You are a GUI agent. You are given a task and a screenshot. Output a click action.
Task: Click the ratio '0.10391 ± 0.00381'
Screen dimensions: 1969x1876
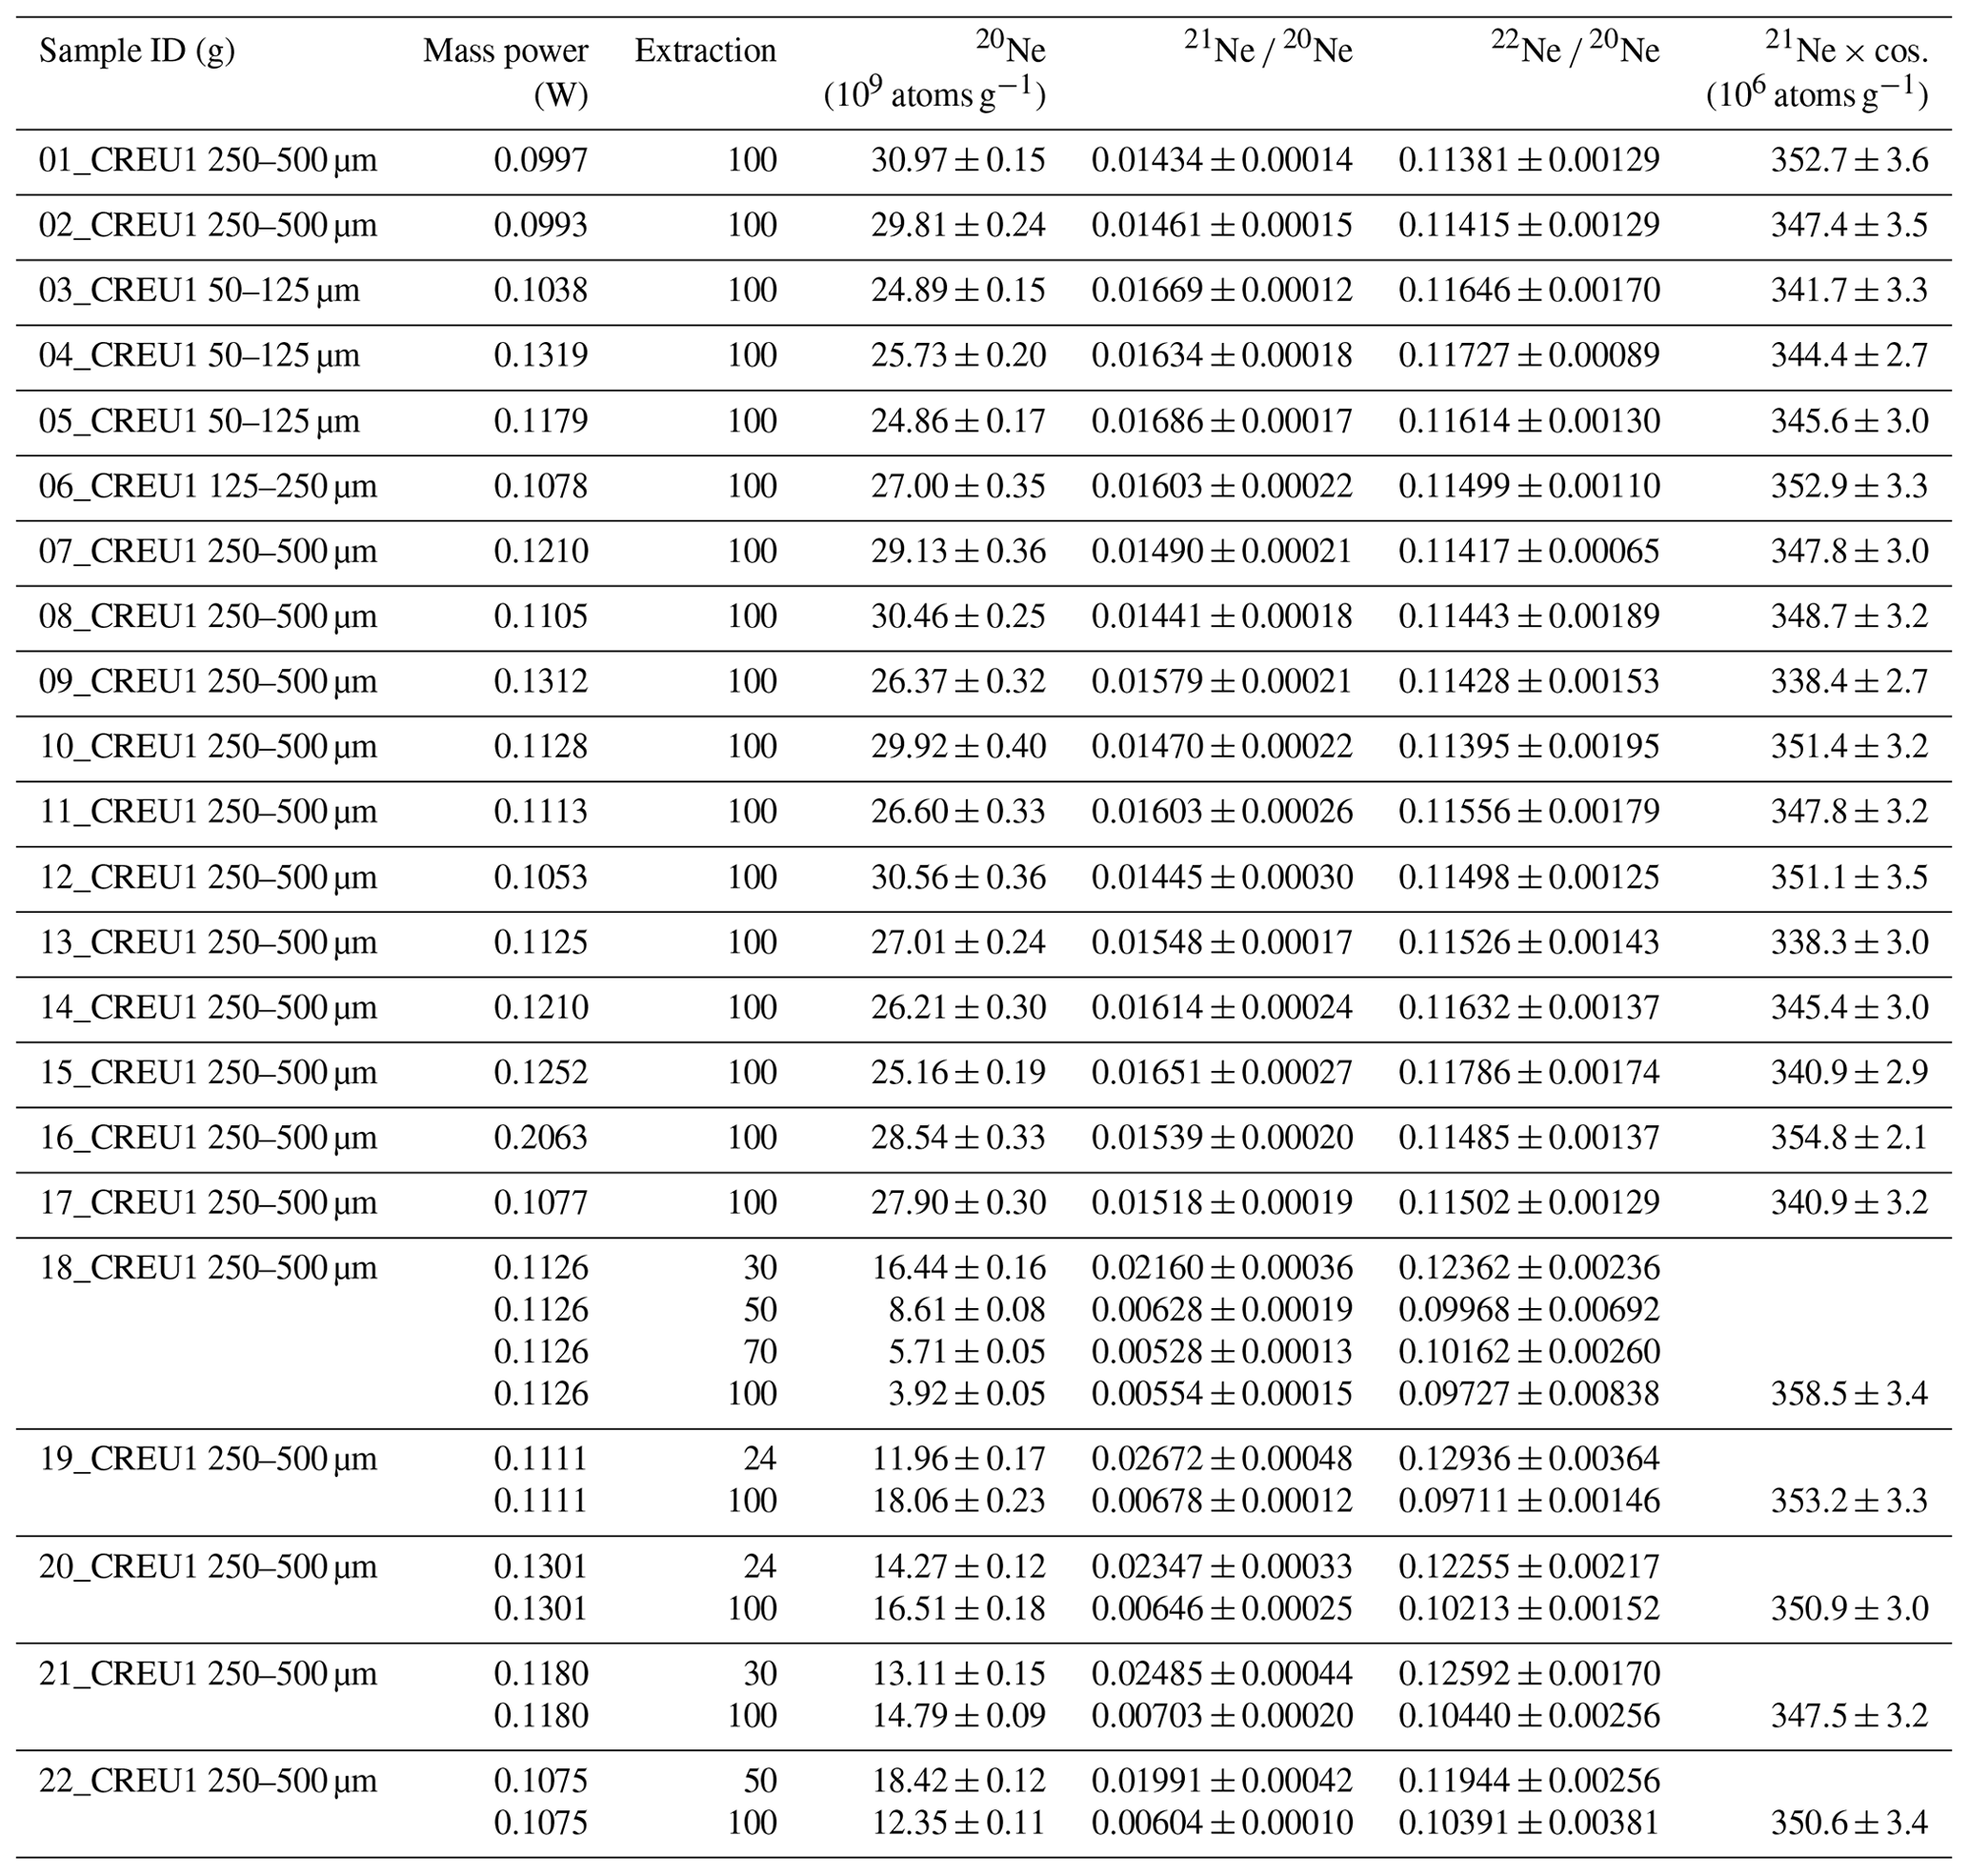point(1529,1822)
